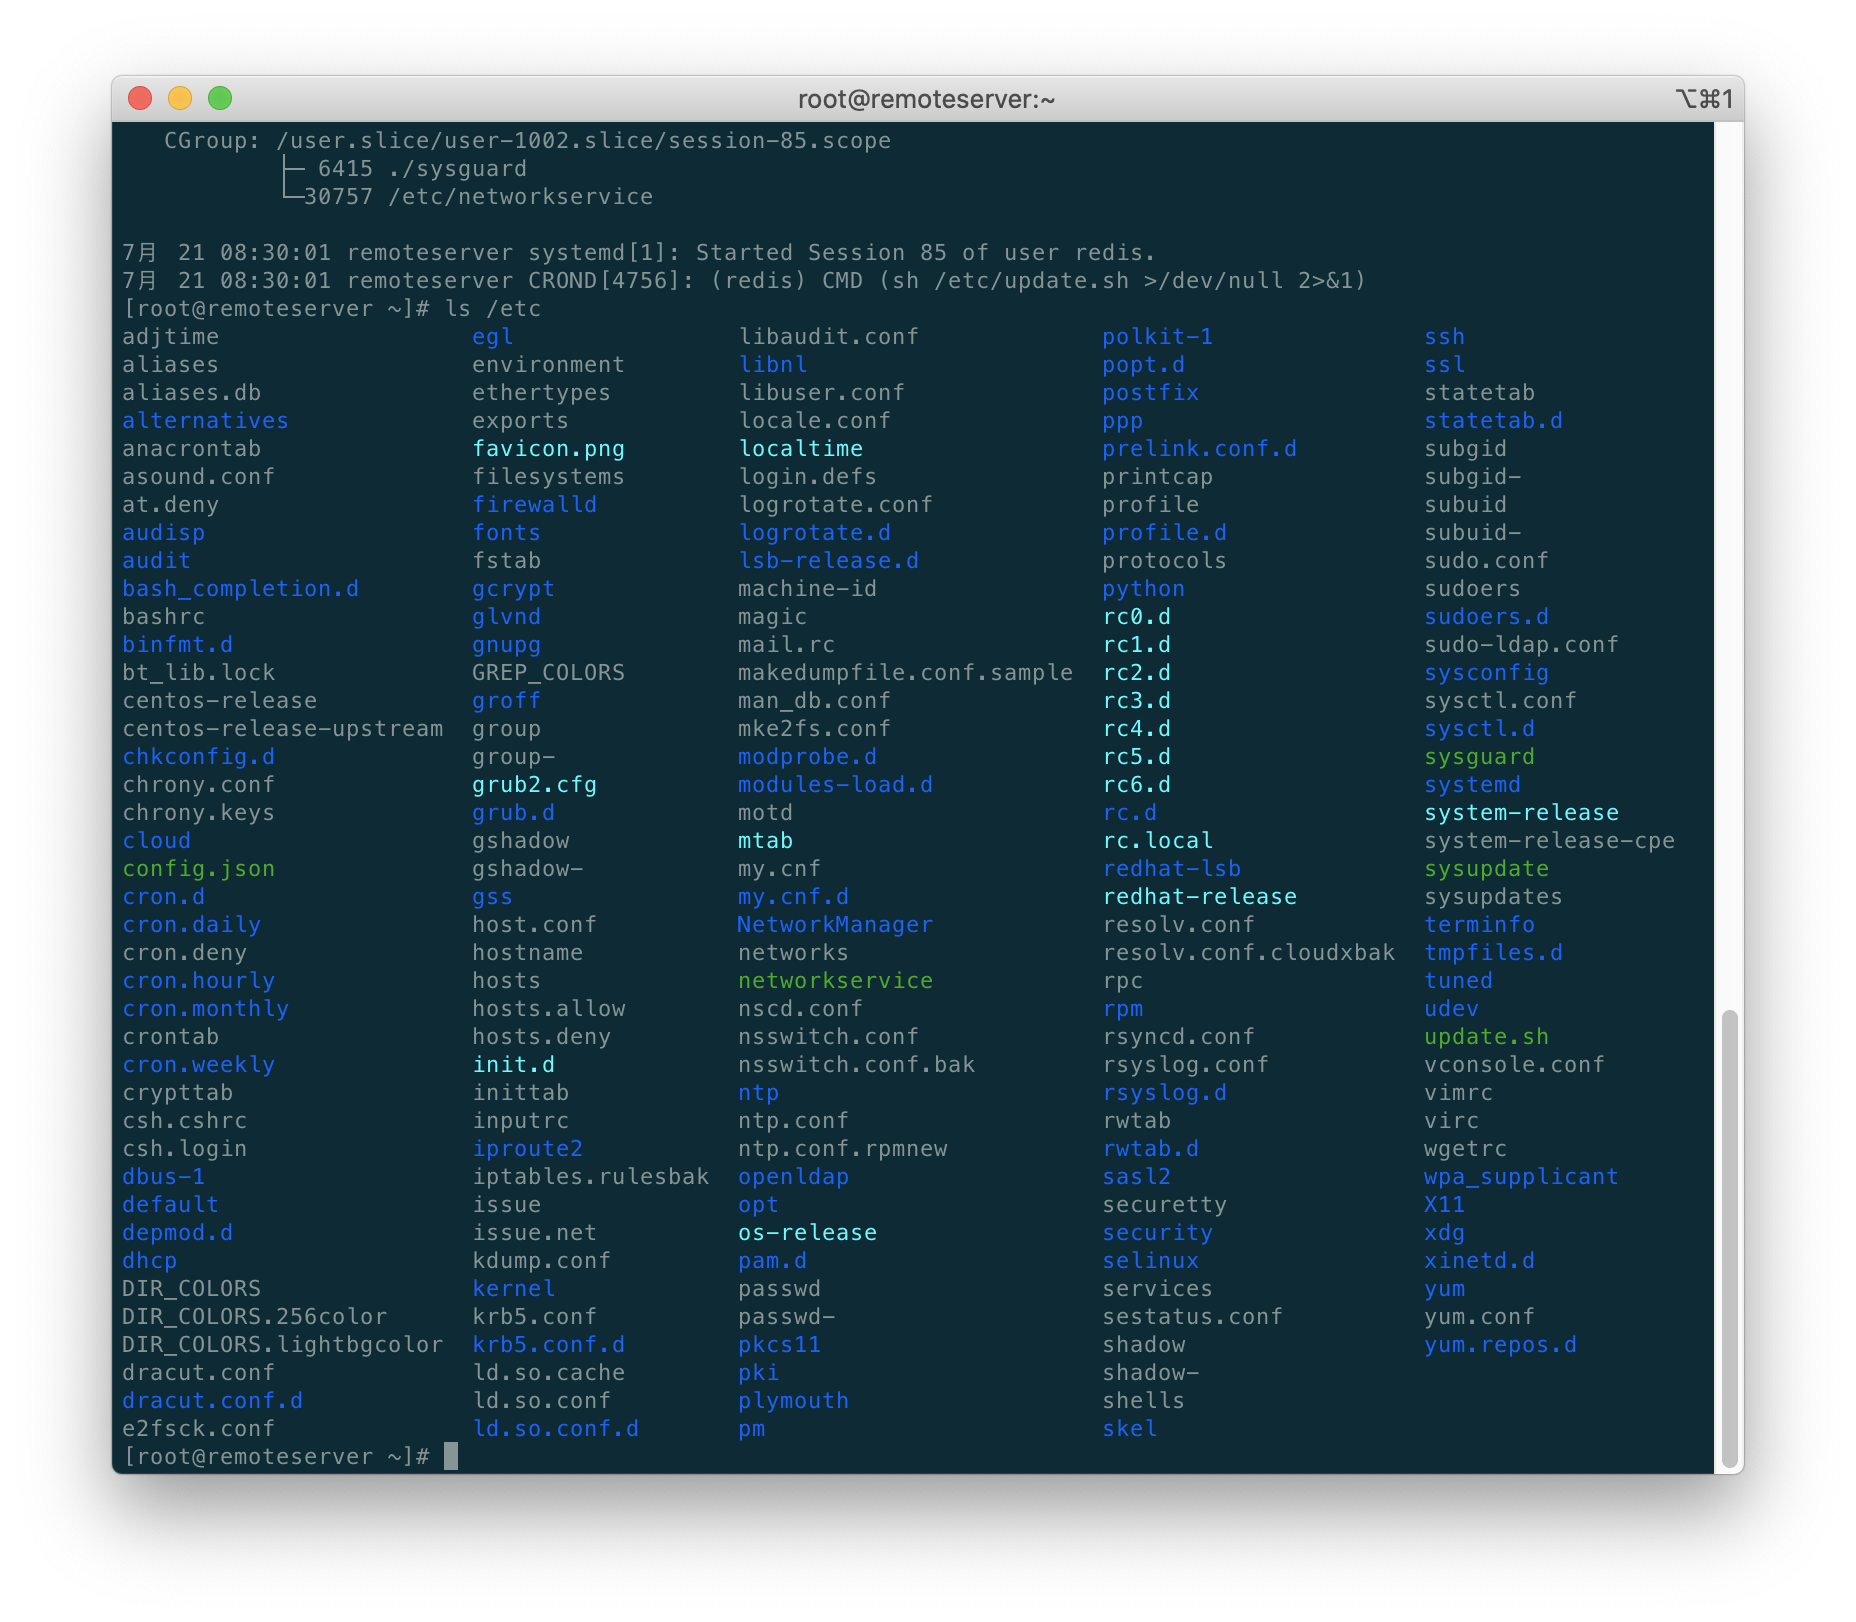Viewport: 1856px width, 1622px height.
Task: Click the favicon.png file name
Action: (548, 449)
